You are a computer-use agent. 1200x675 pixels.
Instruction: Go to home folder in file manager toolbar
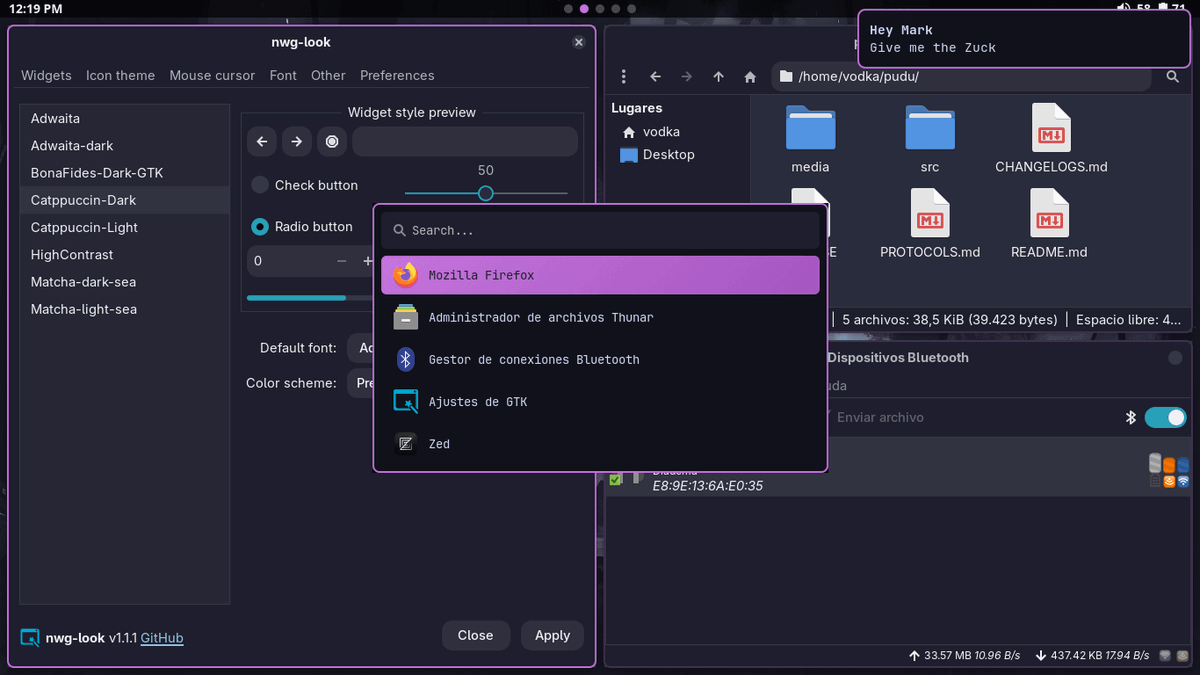pos(750,76)
